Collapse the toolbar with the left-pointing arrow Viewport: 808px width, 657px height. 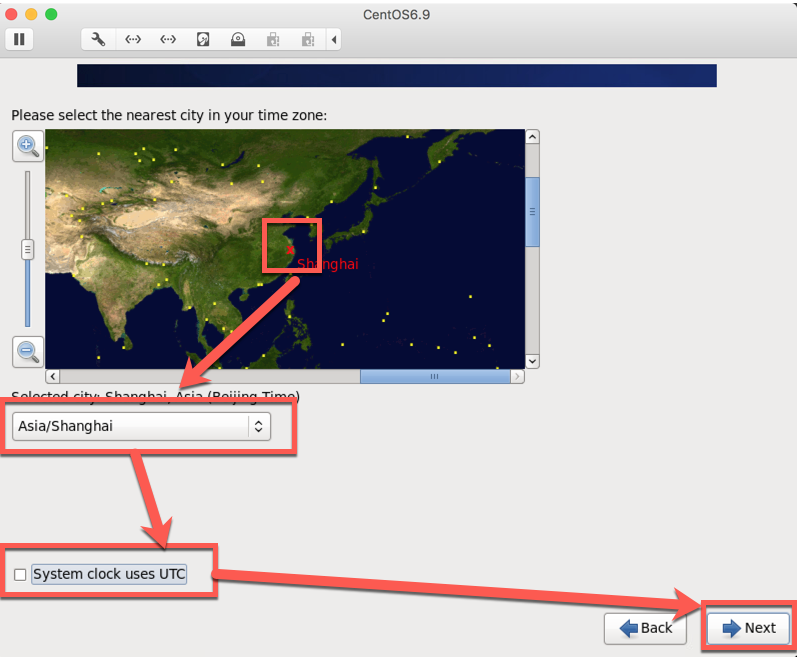coord(334,39)
